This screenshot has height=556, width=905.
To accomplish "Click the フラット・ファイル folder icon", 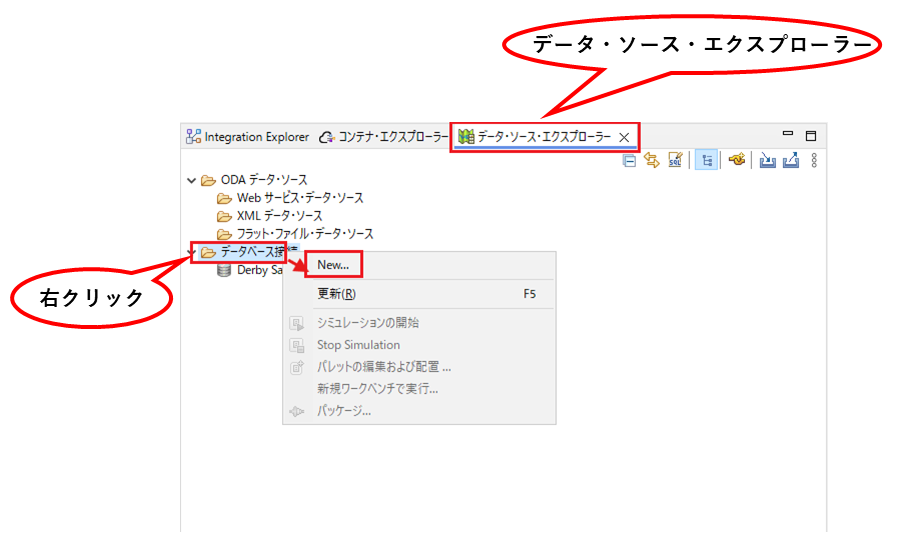I will point(225,234).
